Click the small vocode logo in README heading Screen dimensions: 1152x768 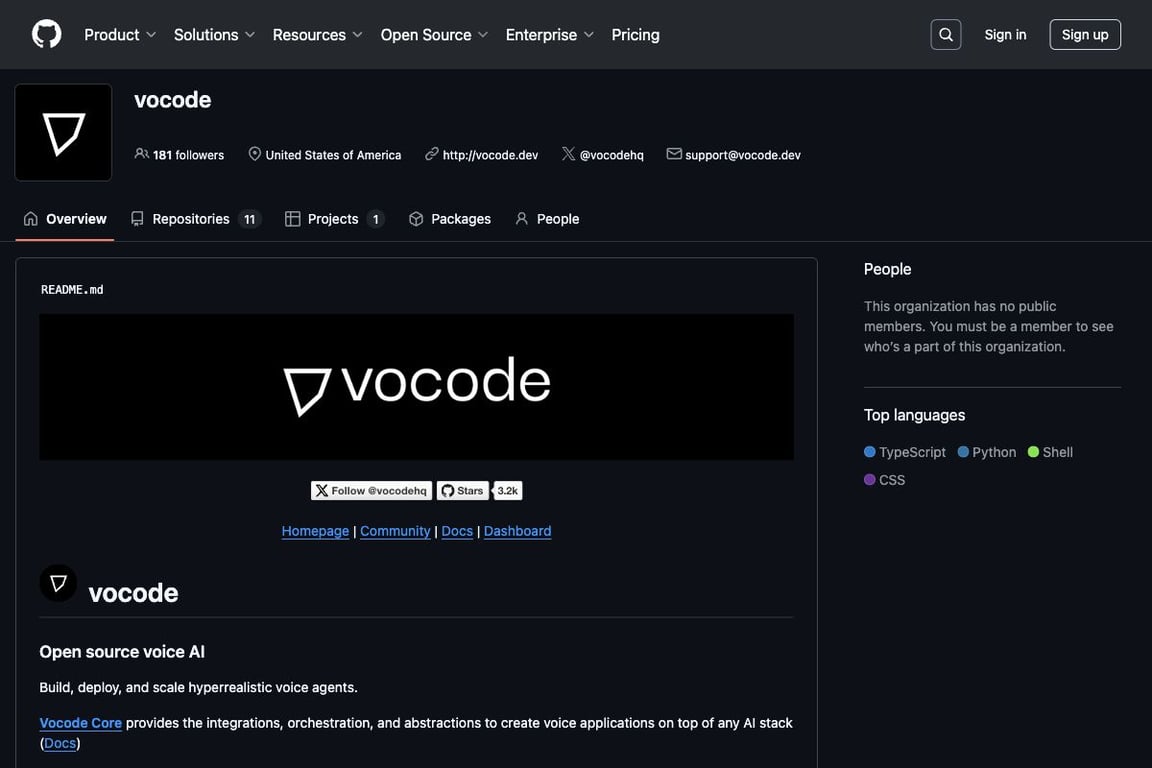click(x=58, y=584)
